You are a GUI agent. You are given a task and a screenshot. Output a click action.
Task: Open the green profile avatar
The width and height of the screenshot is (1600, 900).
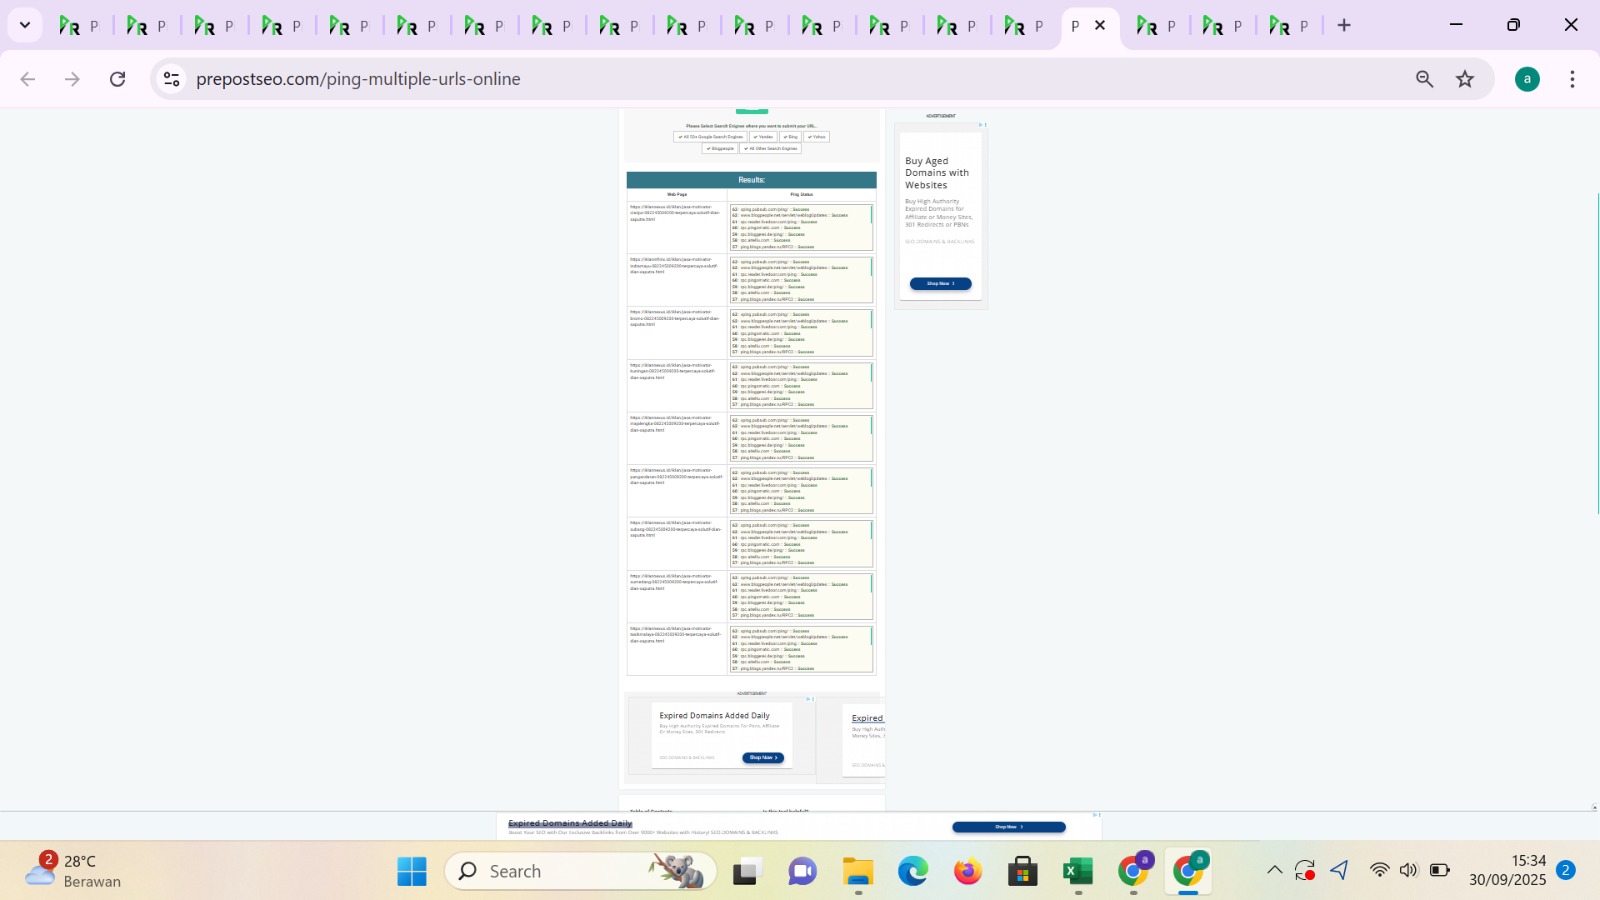pyautogui.click(x=1527, y=79)
